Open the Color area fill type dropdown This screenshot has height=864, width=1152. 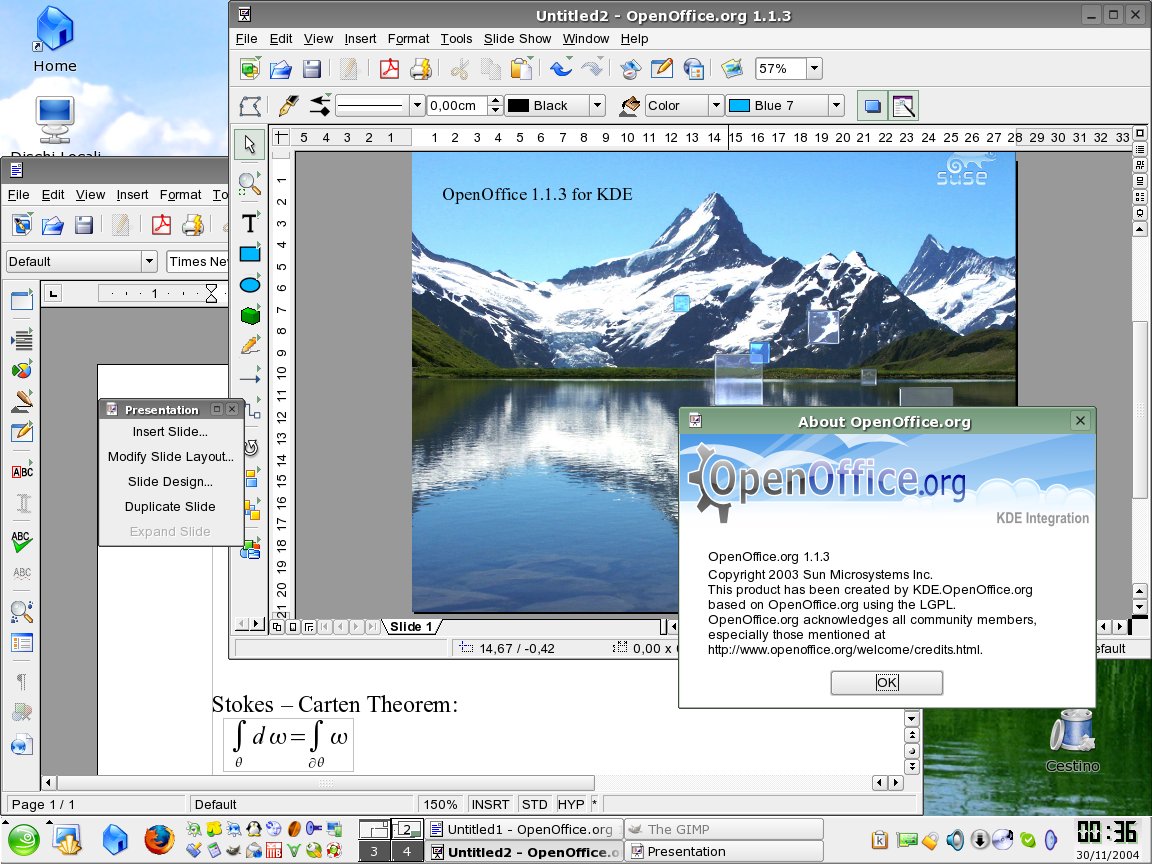click(x=716, y=105)
